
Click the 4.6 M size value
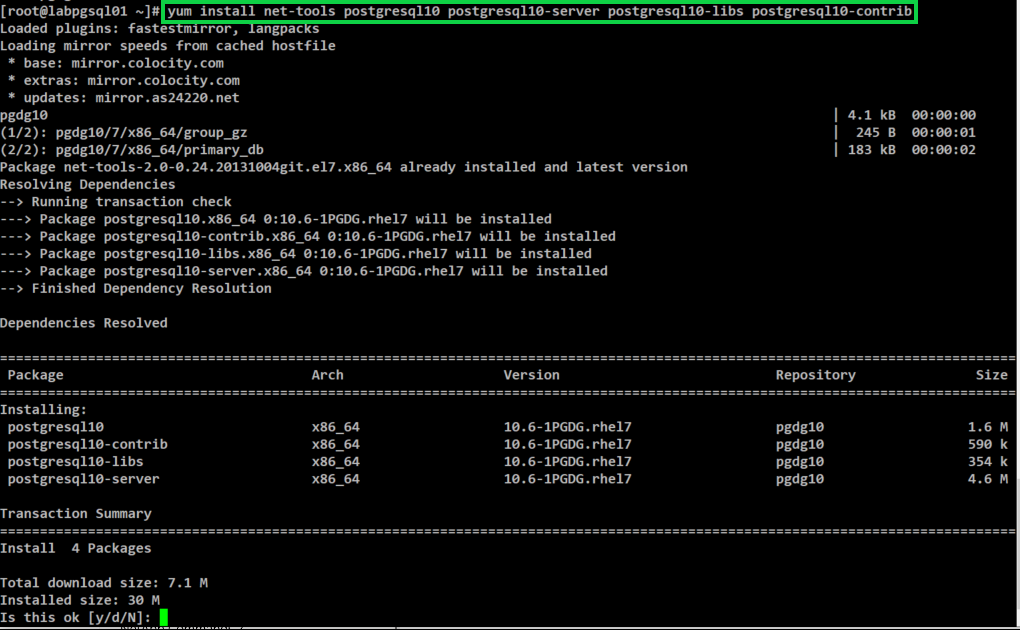point(987,479)
